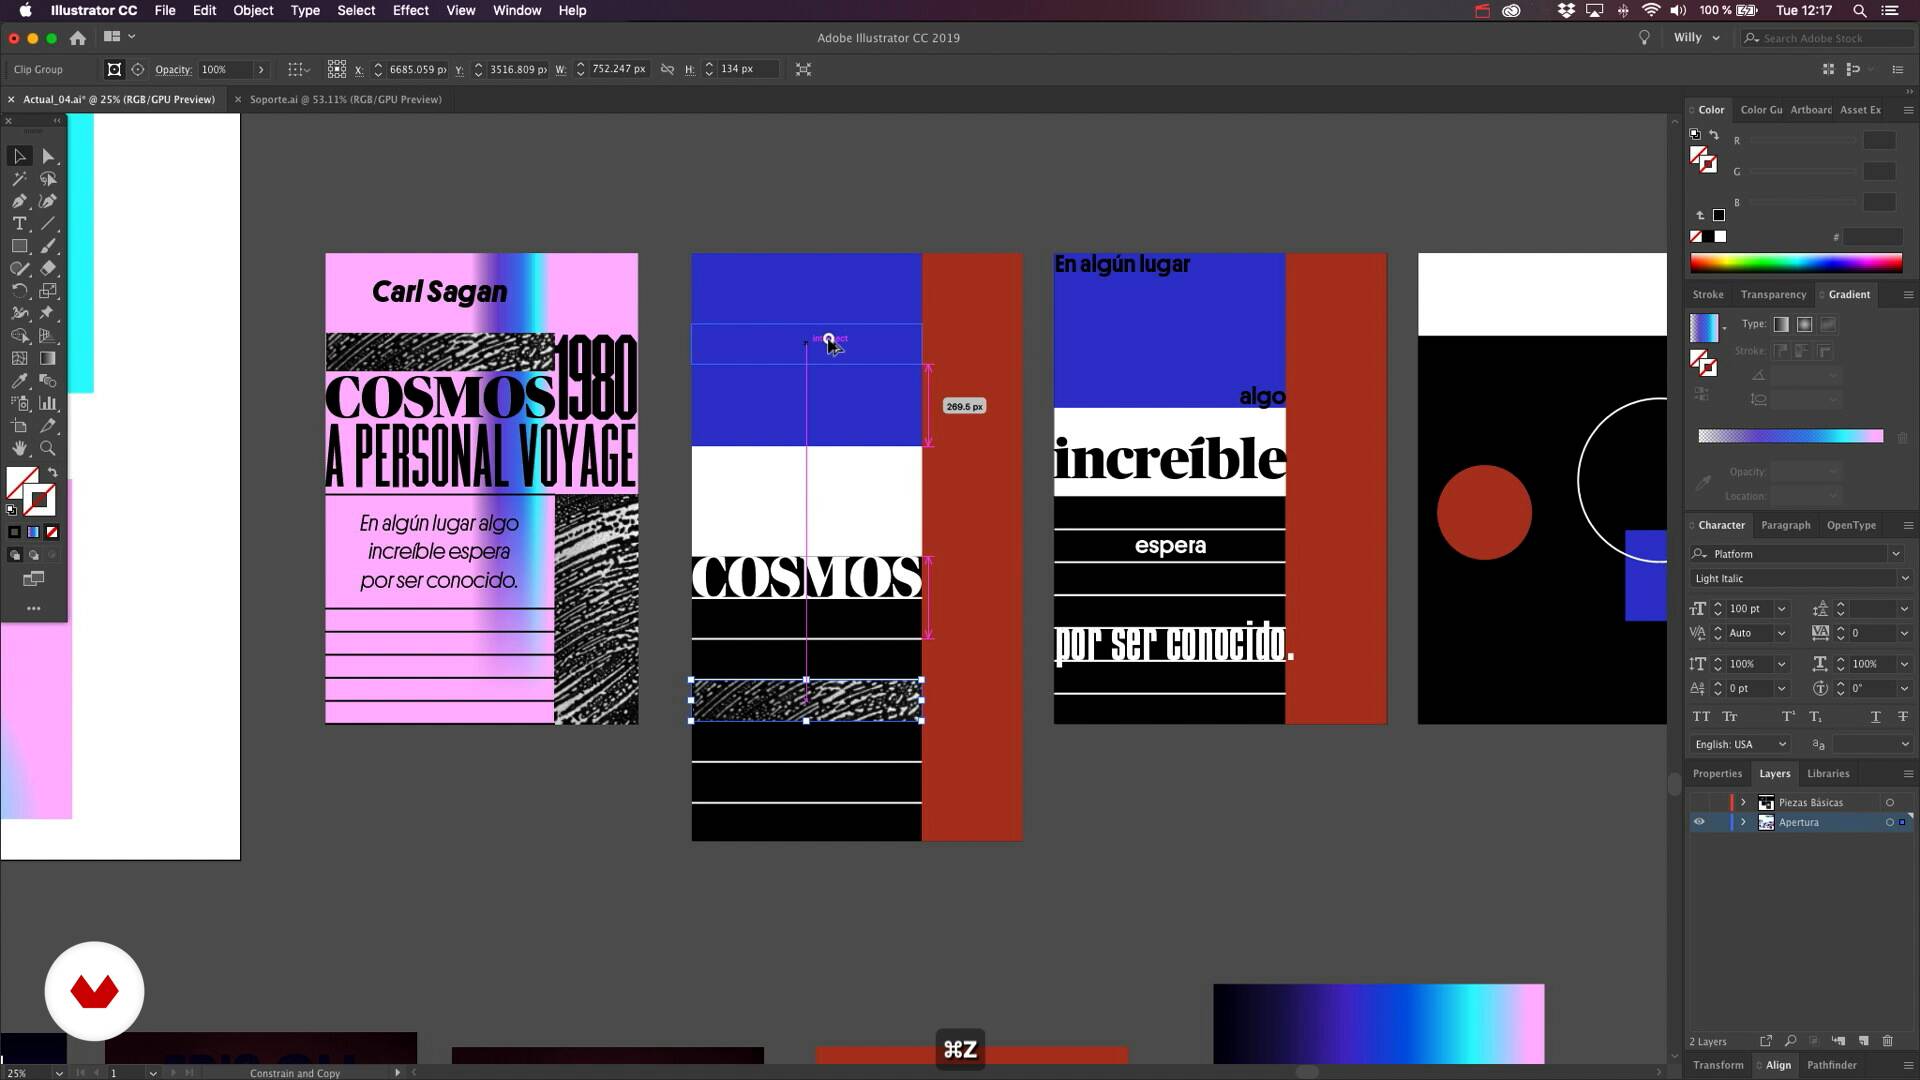Pick the Eyedropper tool
The width and height of the screenshot is (1920, 1080).
[19, 381]
